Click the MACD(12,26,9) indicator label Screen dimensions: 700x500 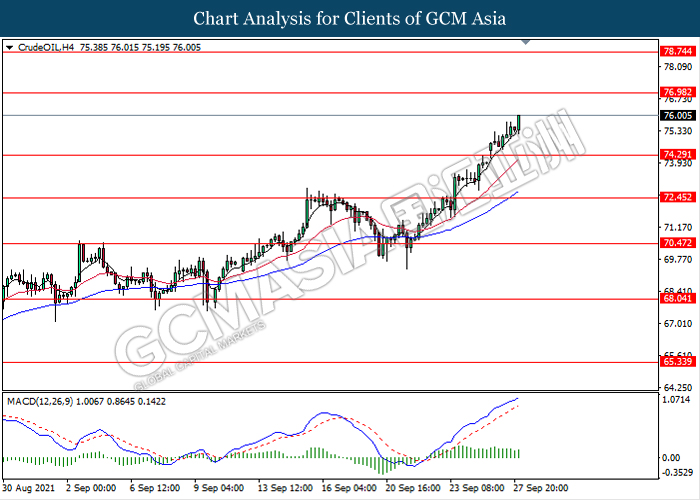pos(39,402)
